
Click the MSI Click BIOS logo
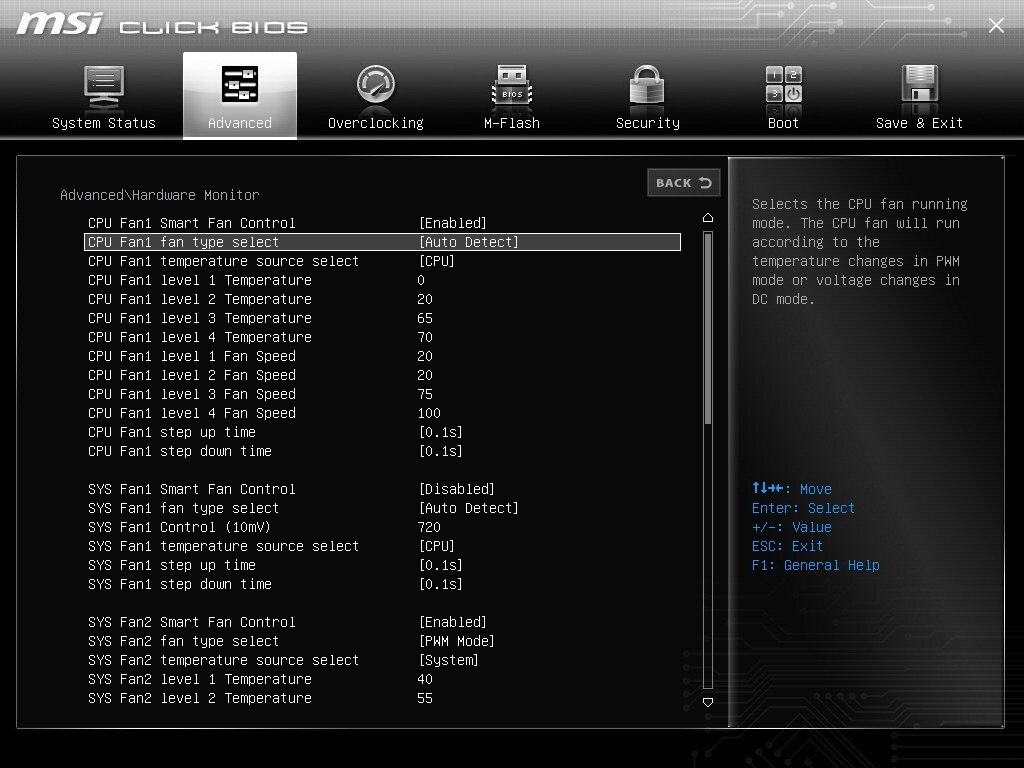coord(162,25)
